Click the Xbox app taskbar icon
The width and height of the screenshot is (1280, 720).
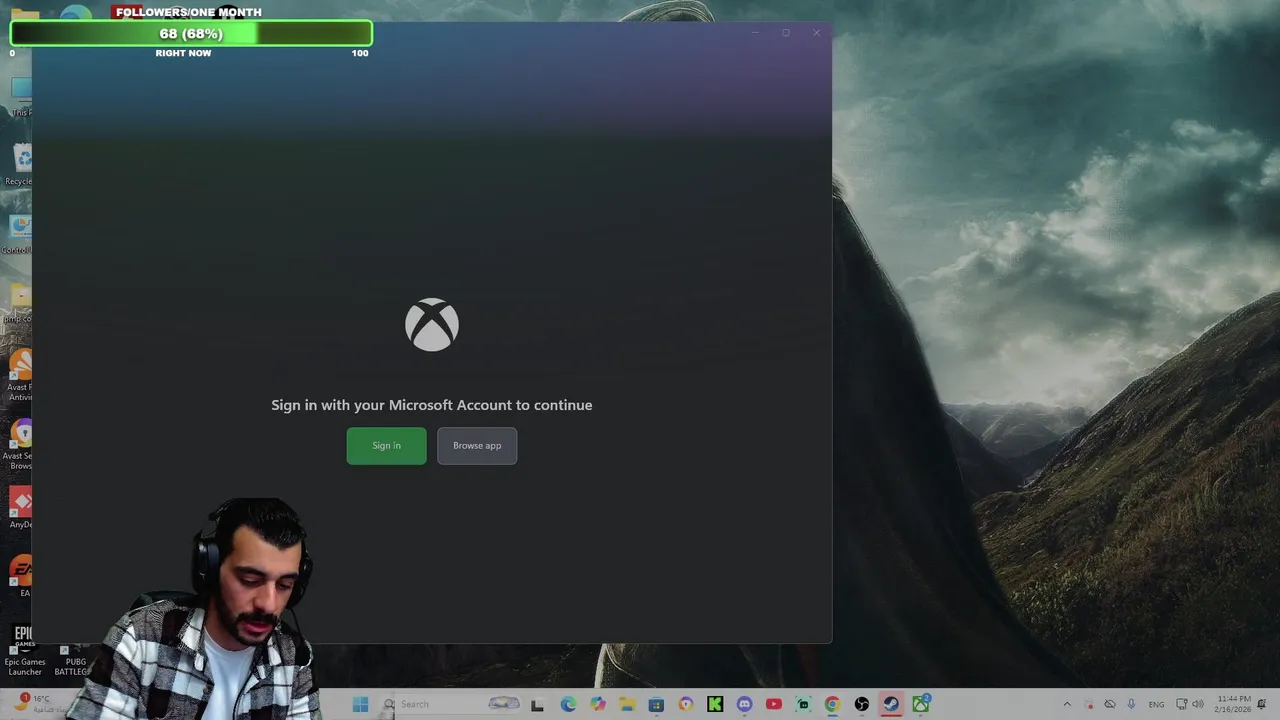coord(921,704)
